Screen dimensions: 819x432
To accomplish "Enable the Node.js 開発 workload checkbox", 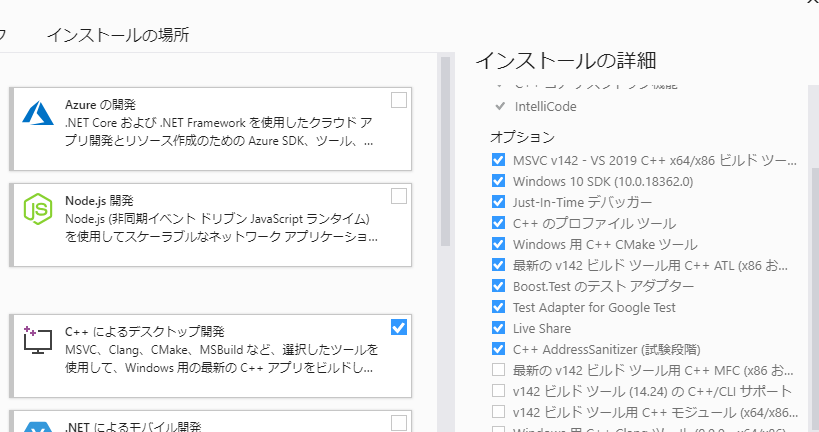I will pyautogui.click(x=399, y=196).
